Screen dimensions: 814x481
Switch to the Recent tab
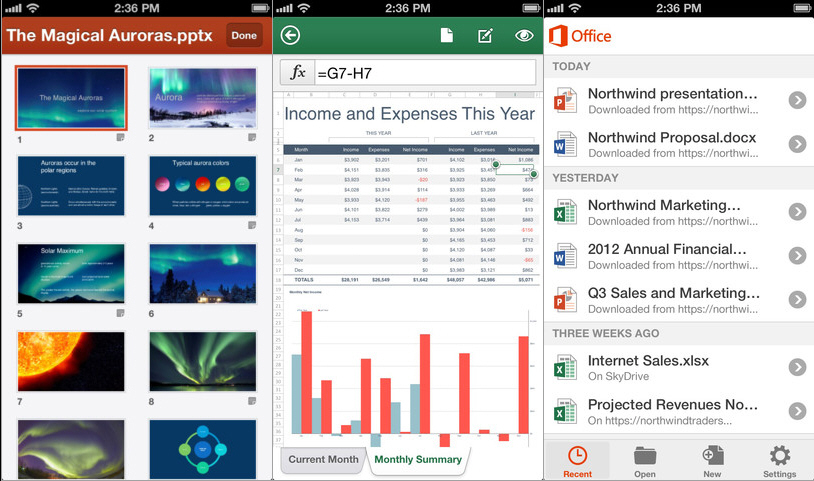[x=577, y=461]
